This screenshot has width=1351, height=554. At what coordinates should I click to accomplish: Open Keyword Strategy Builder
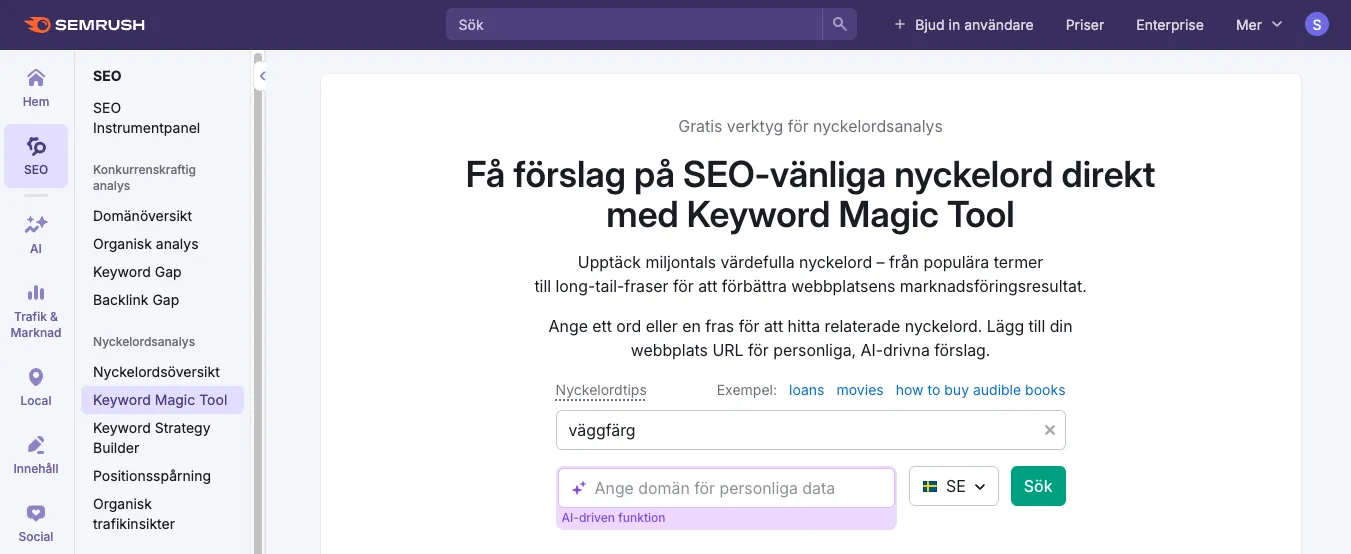(x=152, y=438)
